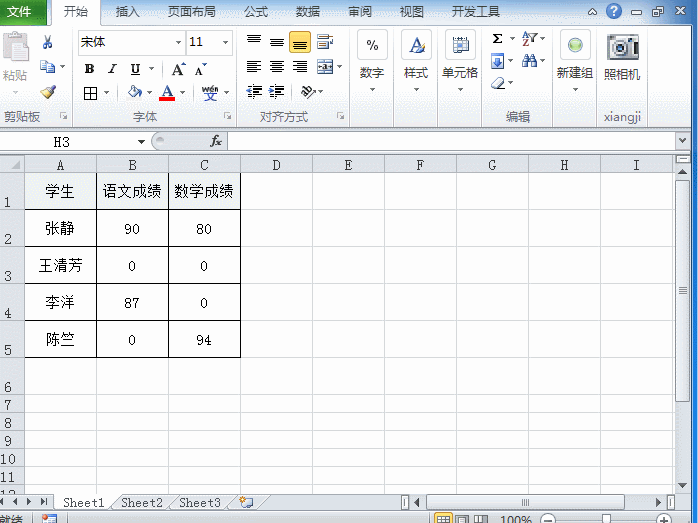Open the 单元格 cells group
The width and height of the screenshot is (698, 523).
click(460, 60)
